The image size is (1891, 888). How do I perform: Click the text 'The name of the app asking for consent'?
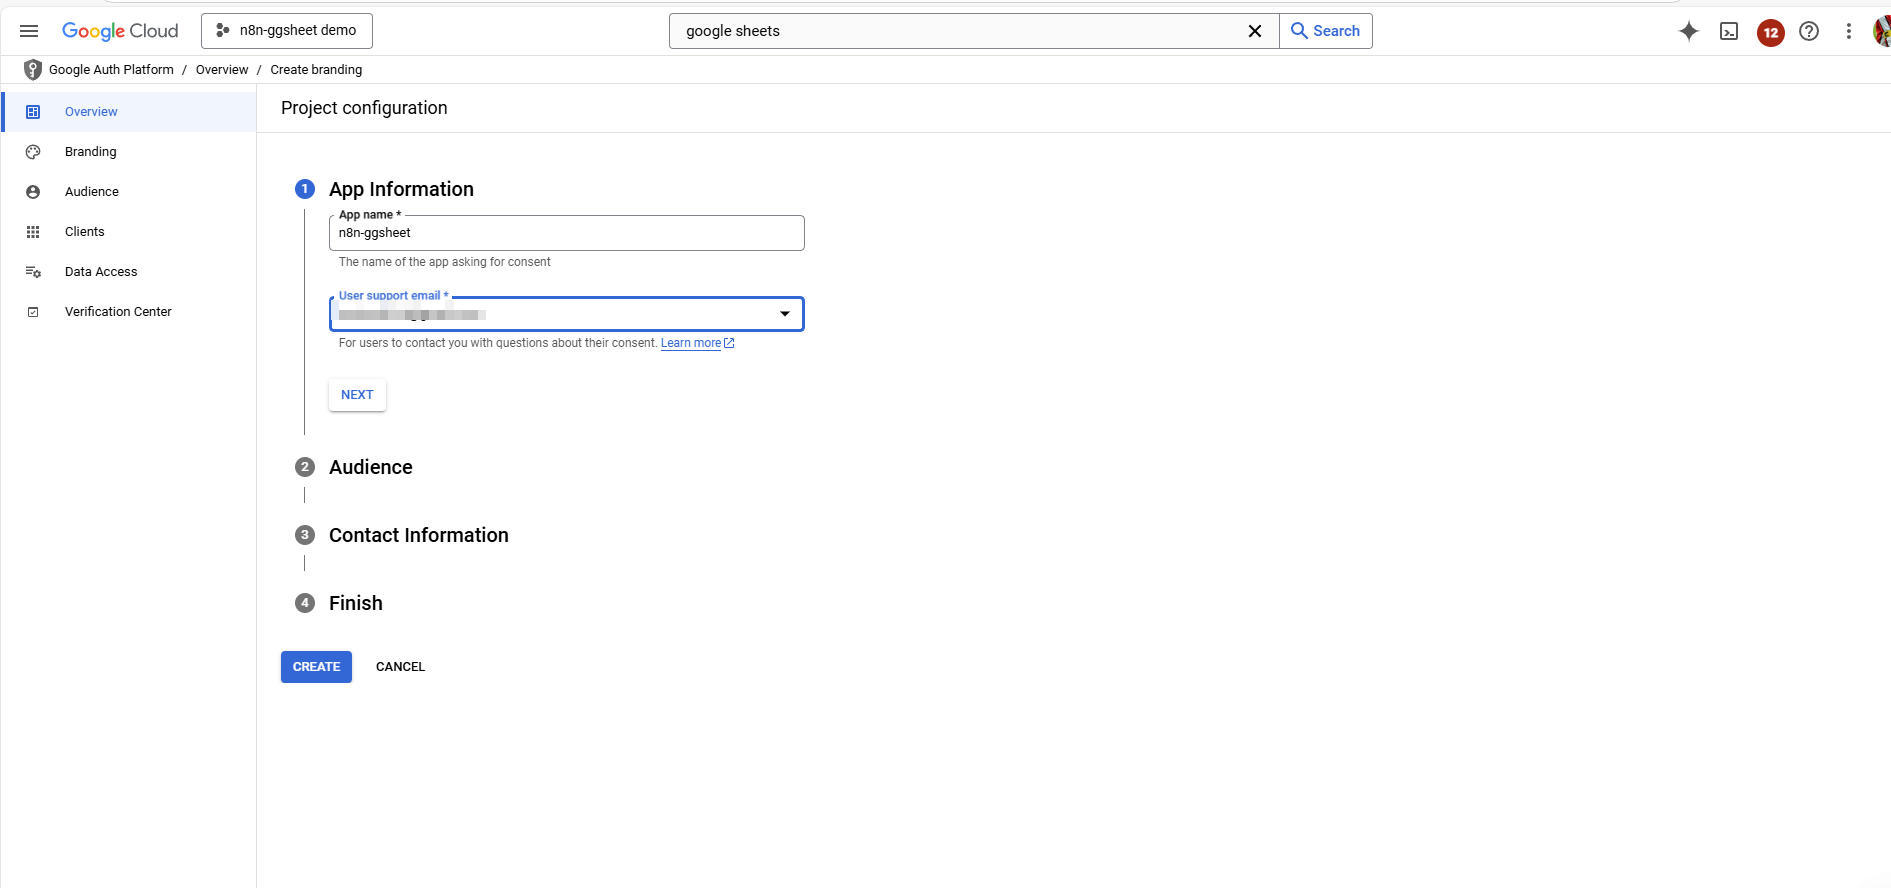[445, 262]
